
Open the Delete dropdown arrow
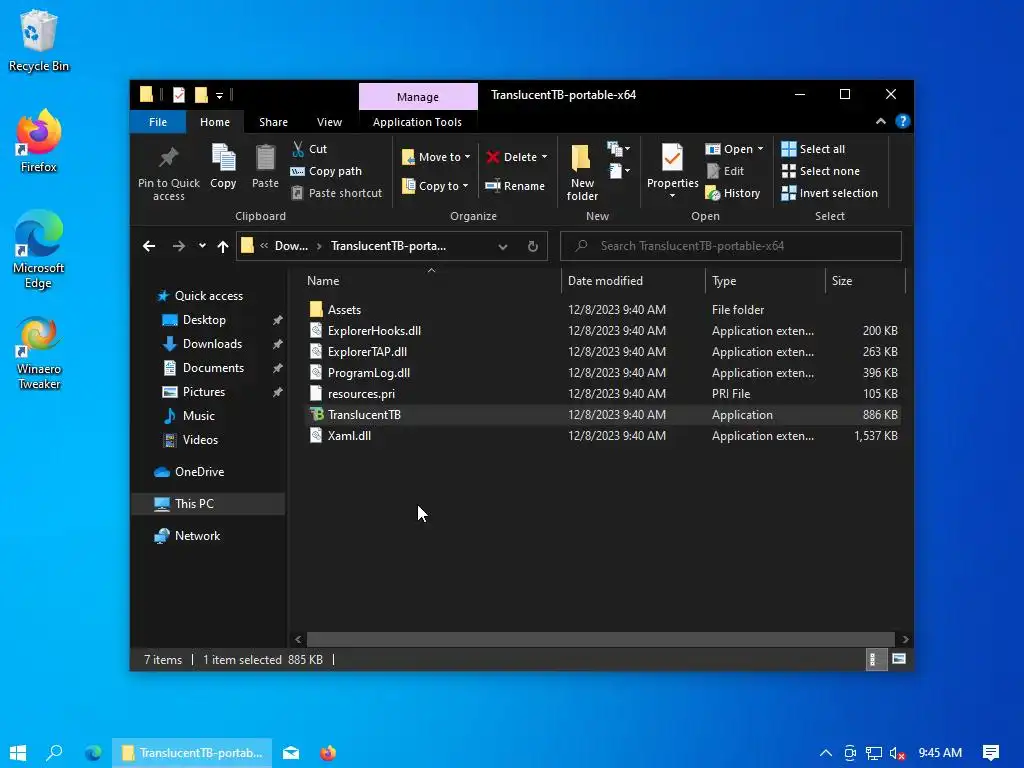point(545,157)
